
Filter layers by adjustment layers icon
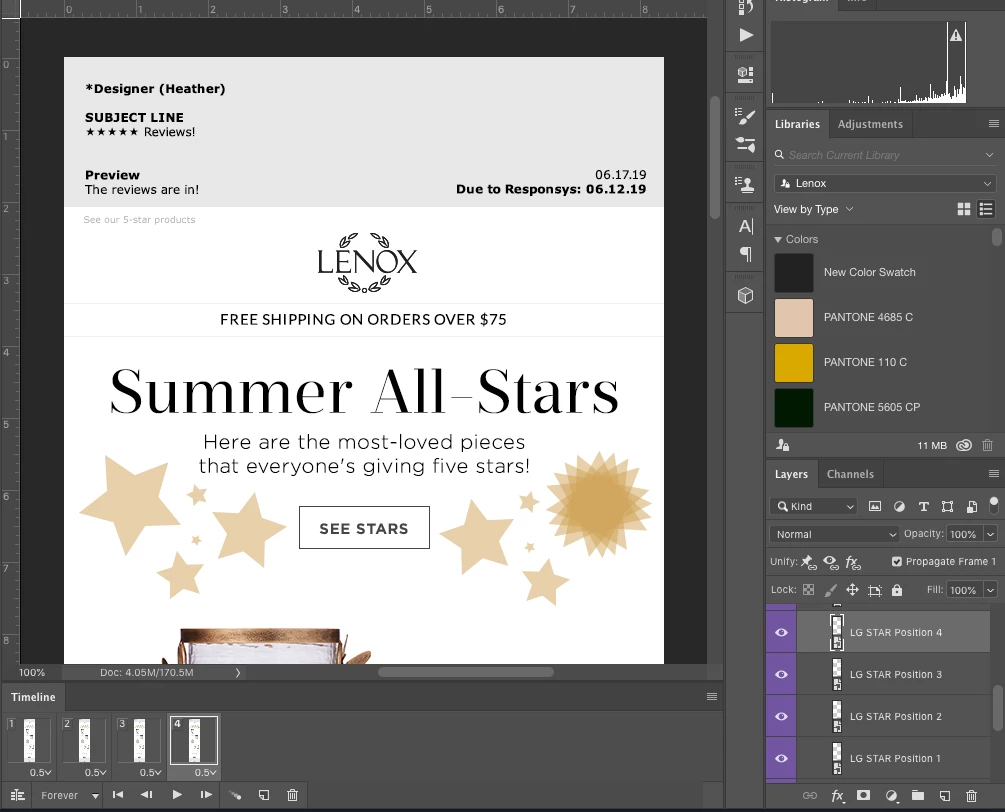tap(899, 506)
